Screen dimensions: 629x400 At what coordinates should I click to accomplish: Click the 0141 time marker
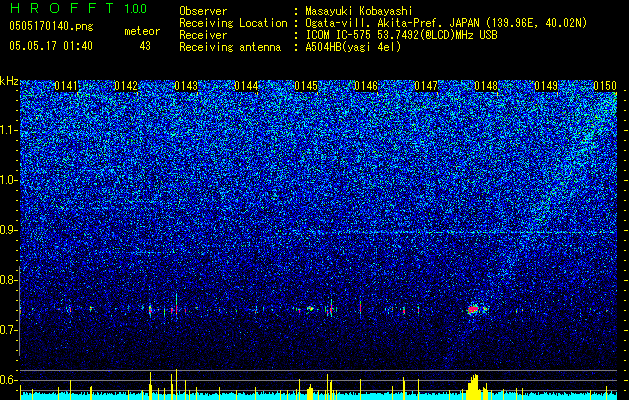[x=66, y=86]
